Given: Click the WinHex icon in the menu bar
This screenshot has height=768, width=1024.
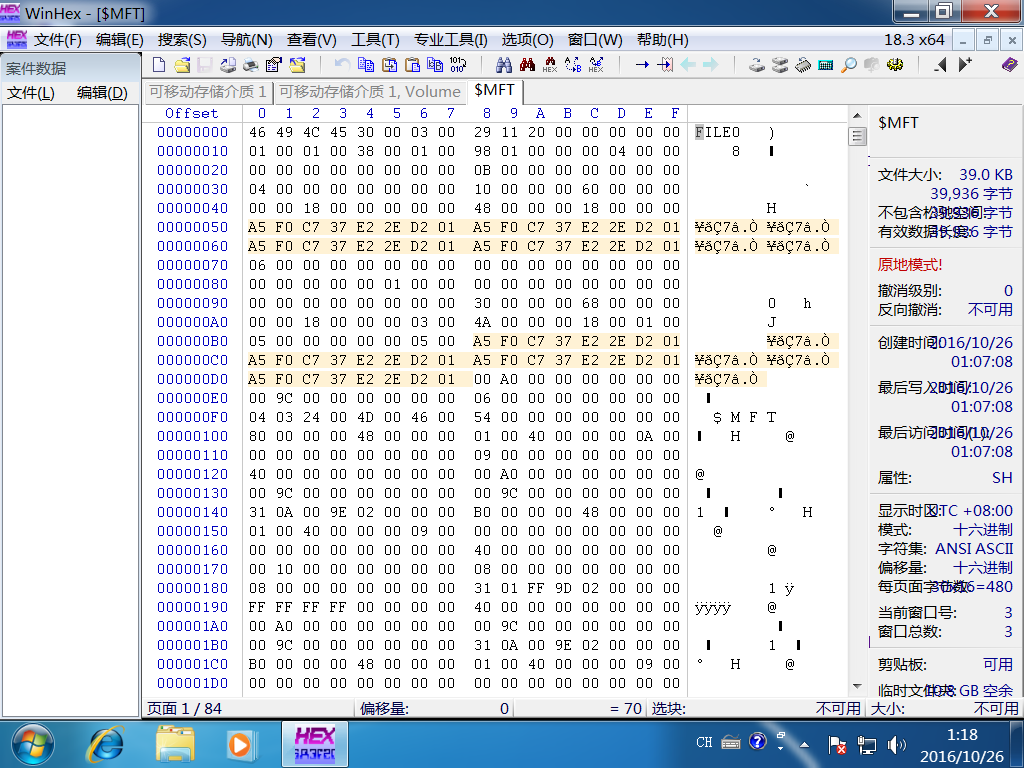Looking at the screenshot, I should [x=17, y=39].
